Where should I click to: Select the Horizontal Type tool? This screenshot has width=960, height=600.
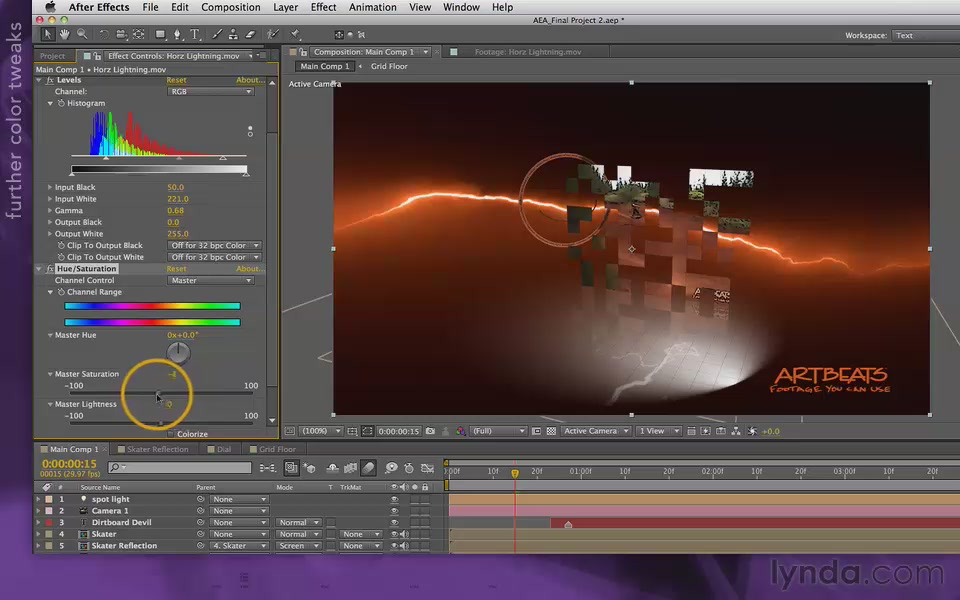point(195,34)
